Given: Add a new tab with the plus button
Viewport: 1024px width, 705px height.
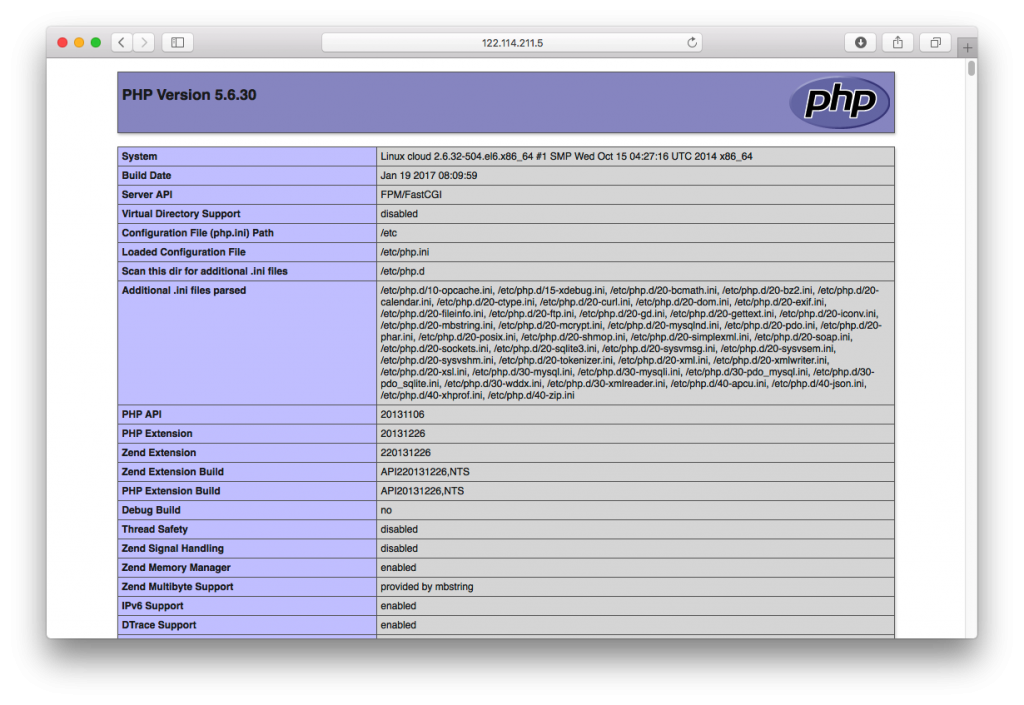Looking at the screenshot, I should (x=967, y=48).
